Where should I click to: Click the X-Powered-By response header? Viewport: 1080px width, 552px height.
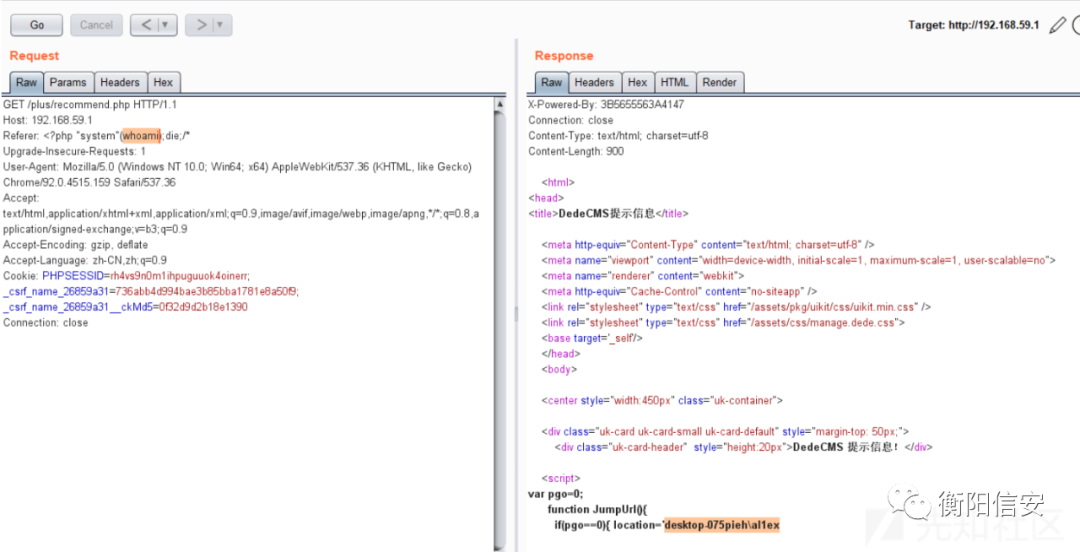pos(606,105)
